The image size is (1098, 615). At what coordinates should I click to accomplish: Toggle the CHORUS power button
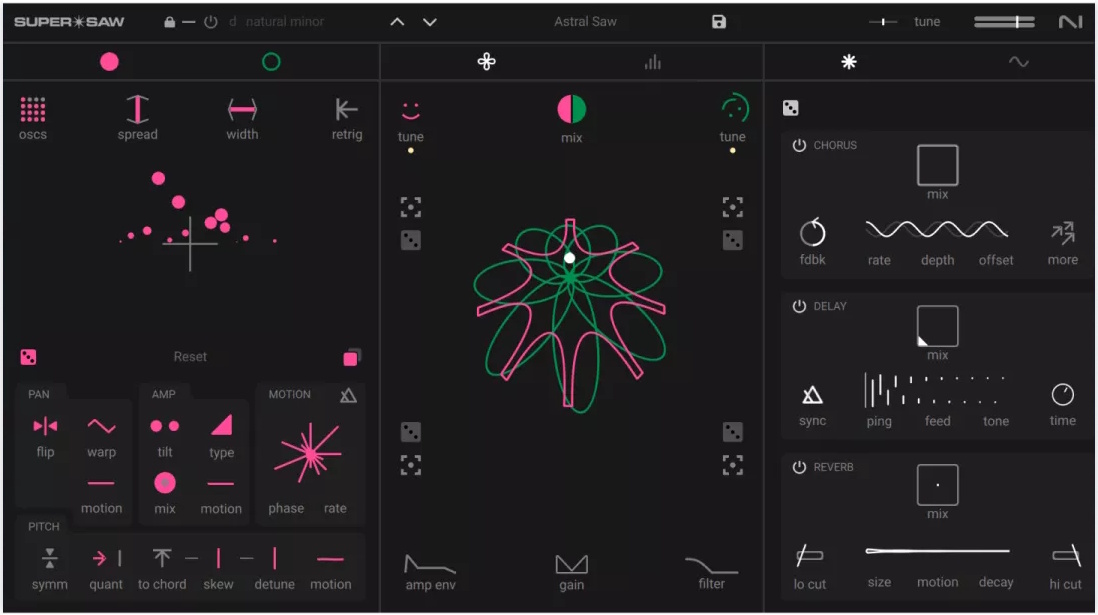[x=799, y=145]
